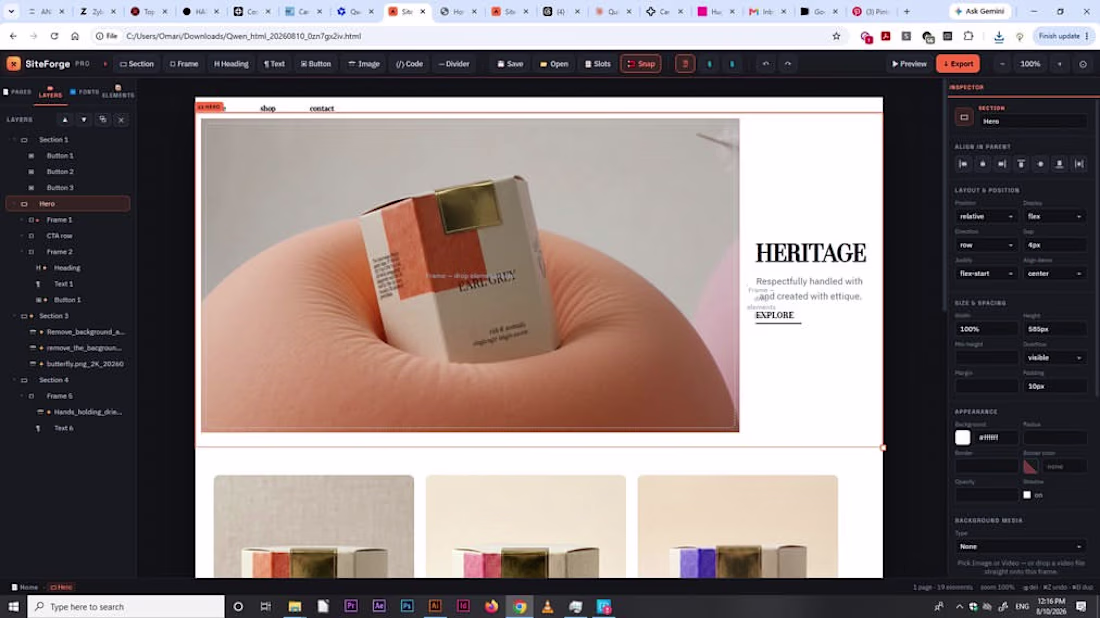Insert a Frame element from toolbar
This screenshot has height=618, width=1100.
click(184, 64)
